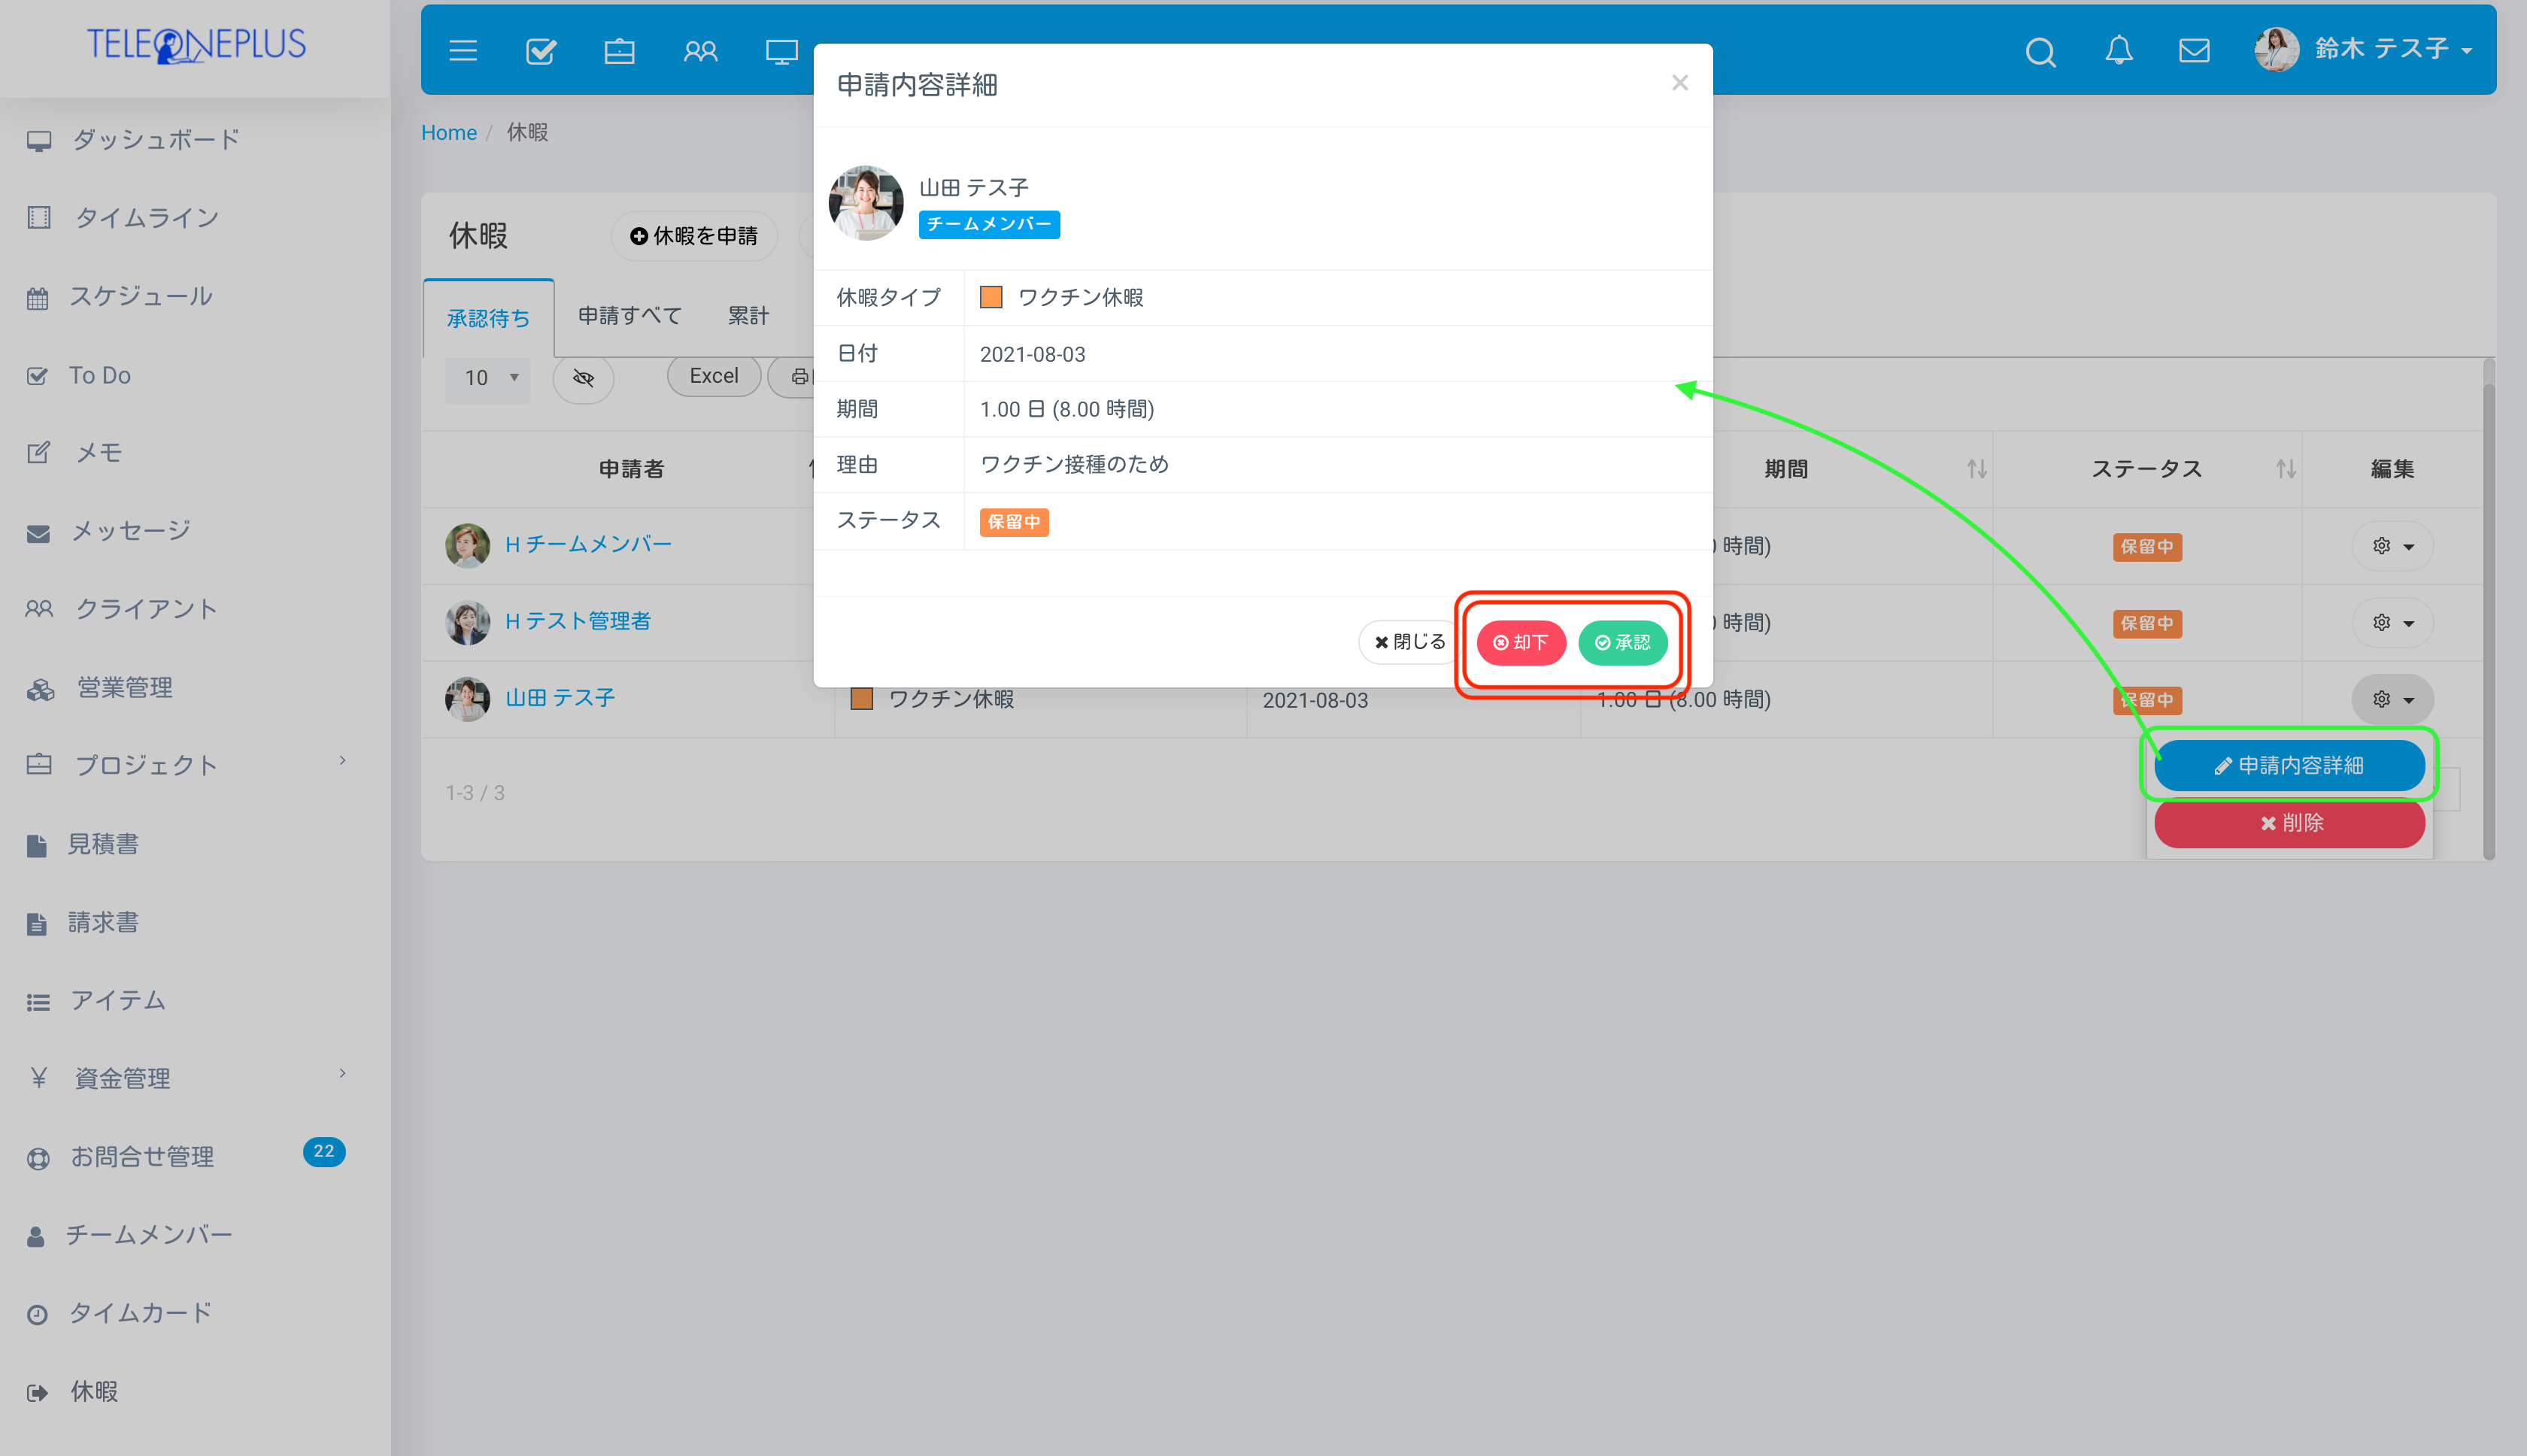
Task: Select 申請内容詳細 from the row menu
Action: (x=2290, y=765)
